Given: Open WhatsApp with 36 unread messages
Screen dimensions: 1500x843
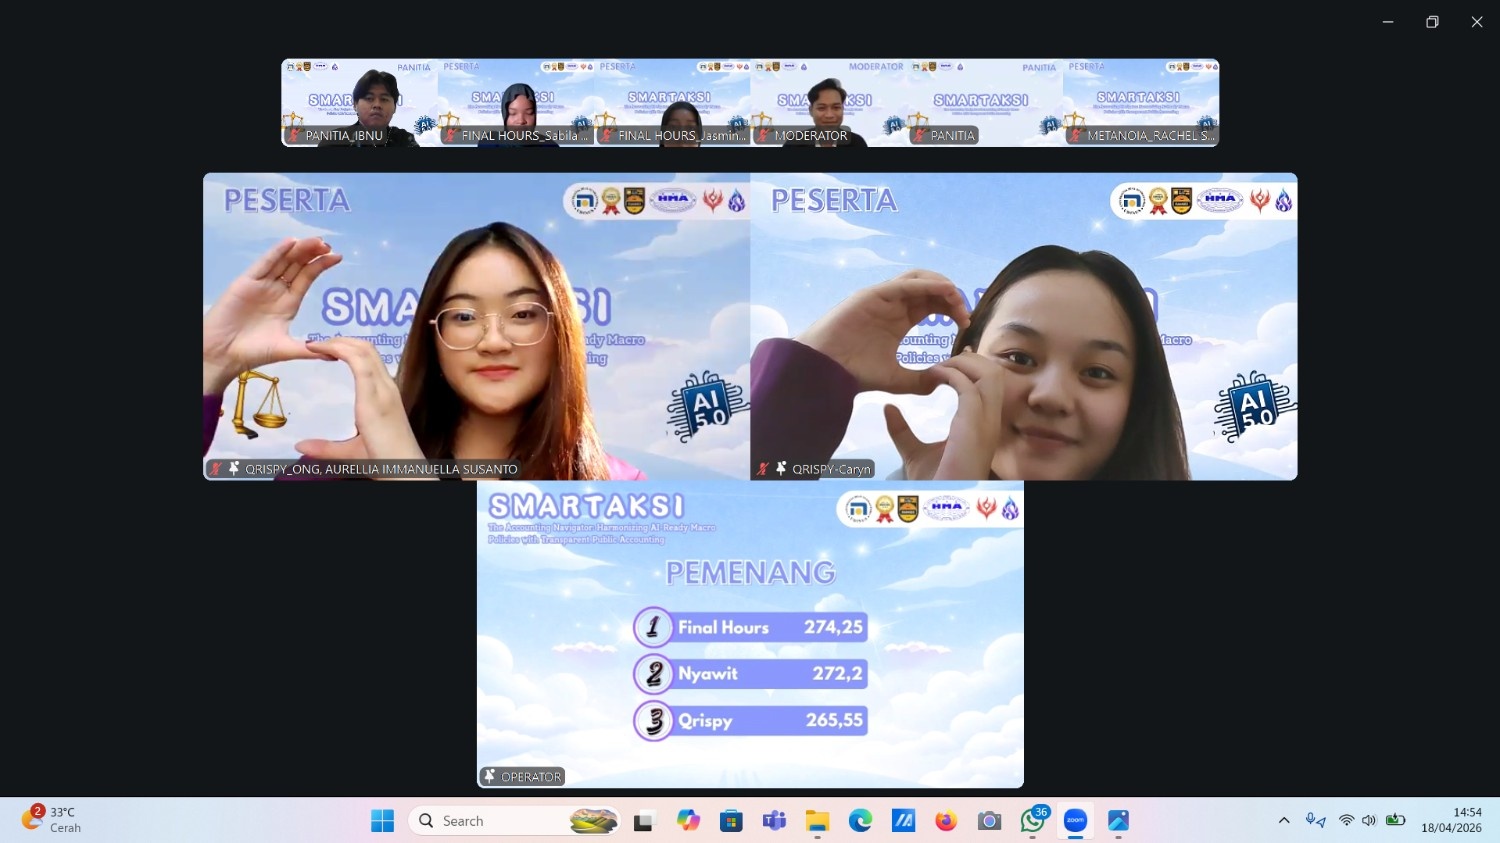Looking at the screenshot, I should point(1032,821).
